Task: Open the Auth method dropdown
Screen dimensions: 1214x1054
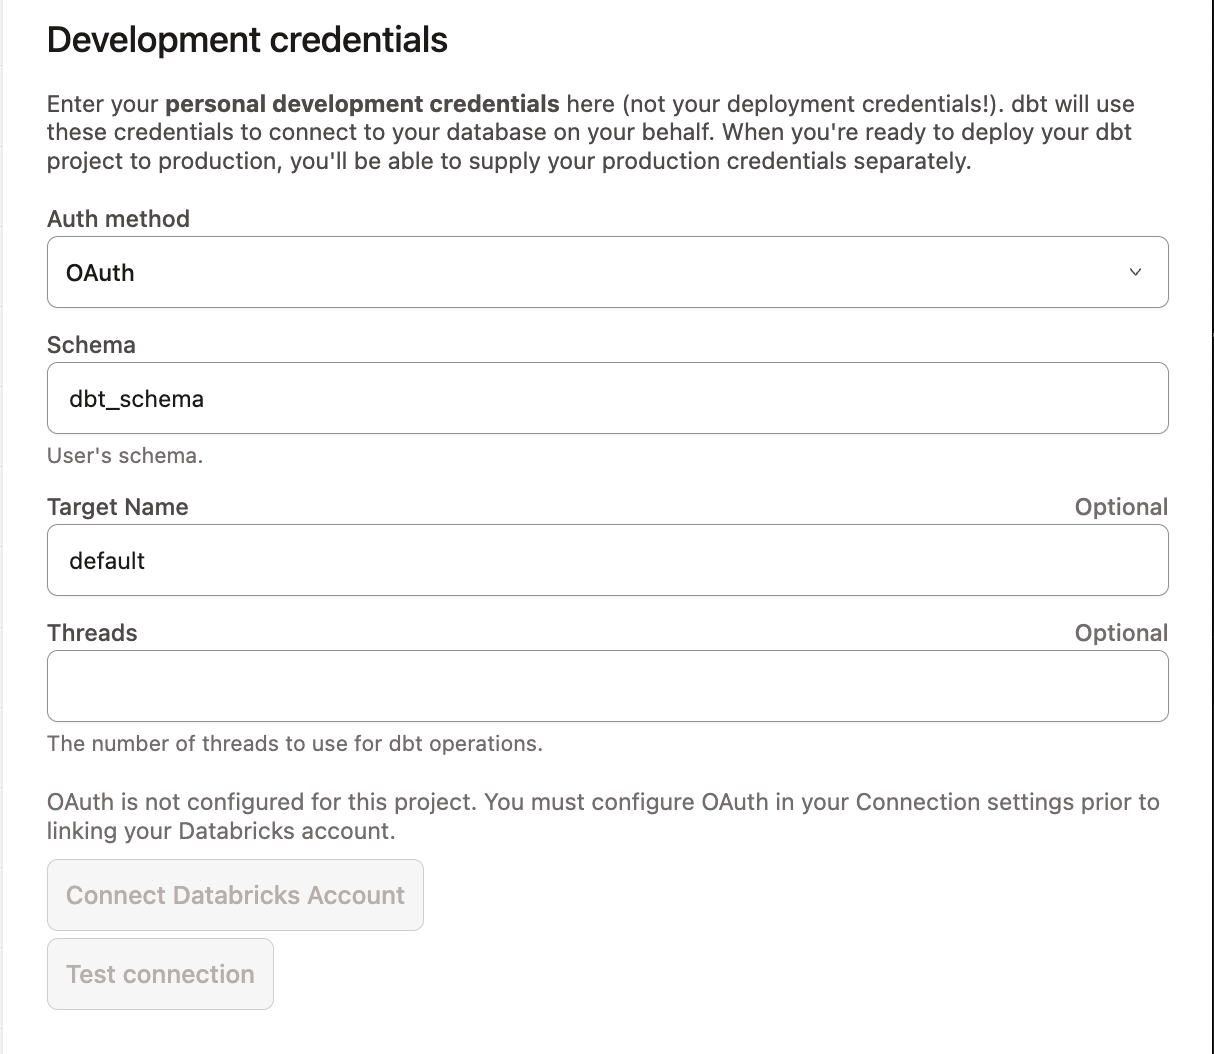Action: pos(607,272)
